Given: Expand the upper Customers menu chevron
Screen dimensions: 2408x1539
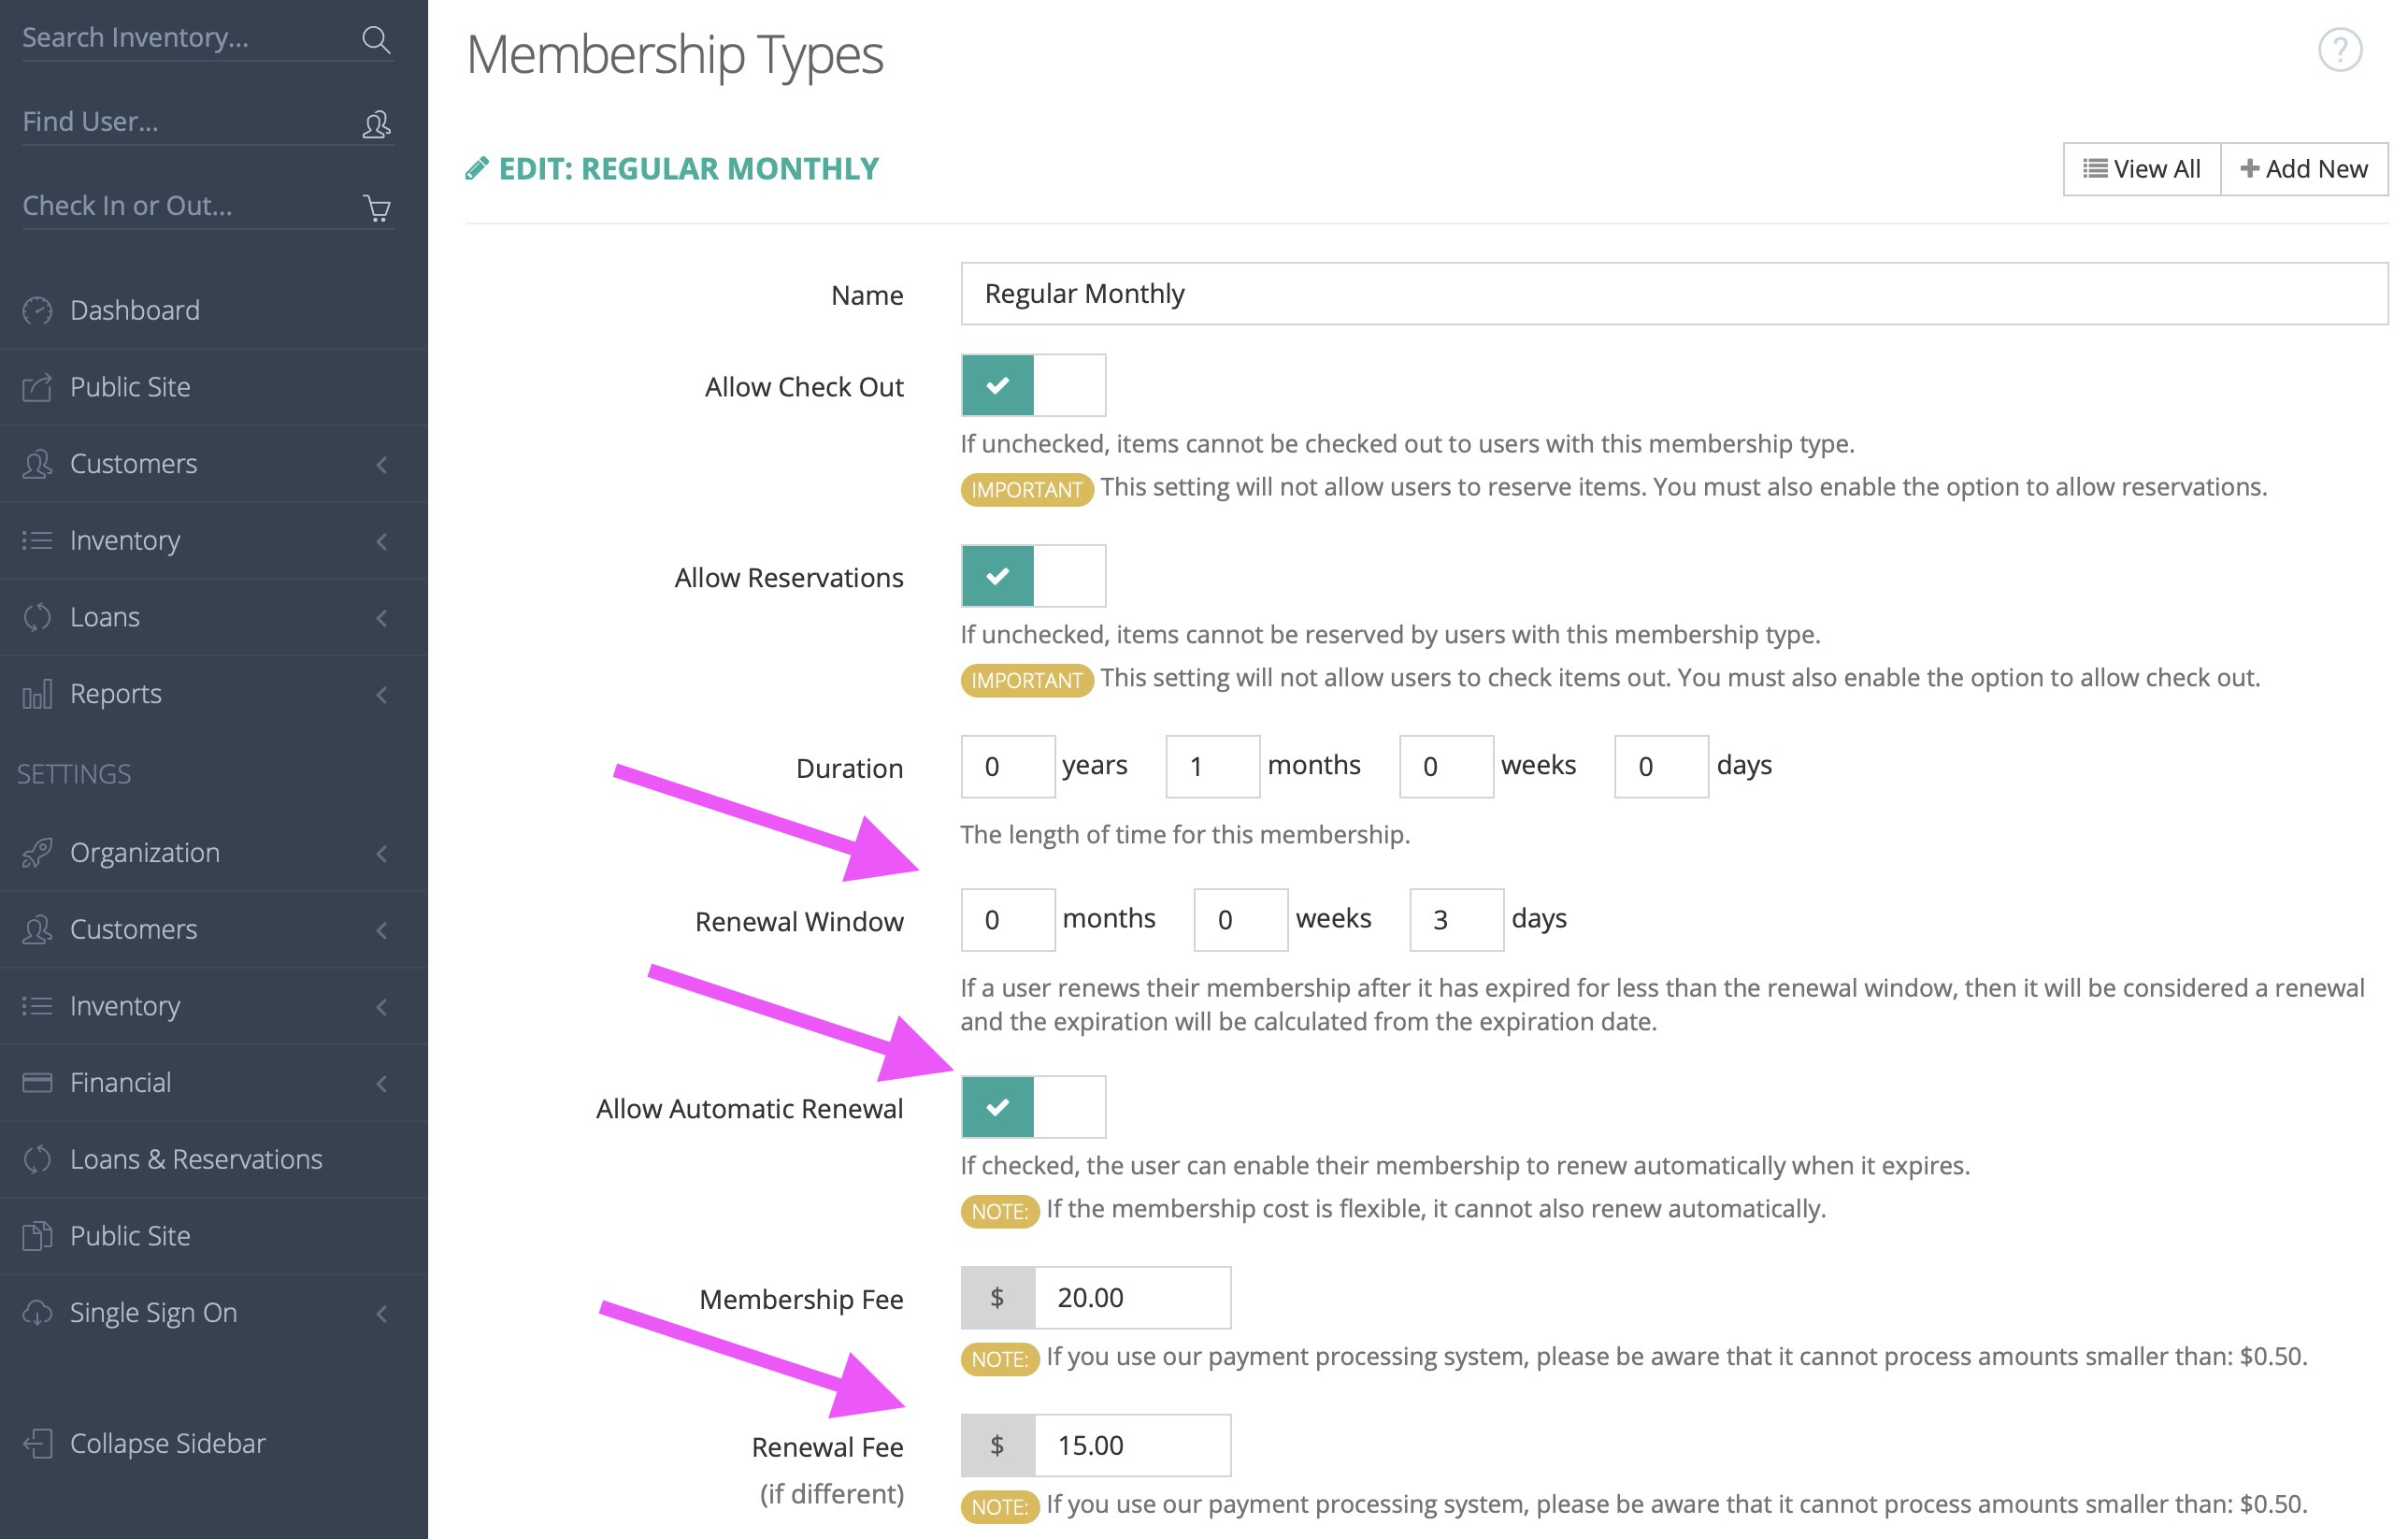Looking at the screenshot, I should [382, 464].
